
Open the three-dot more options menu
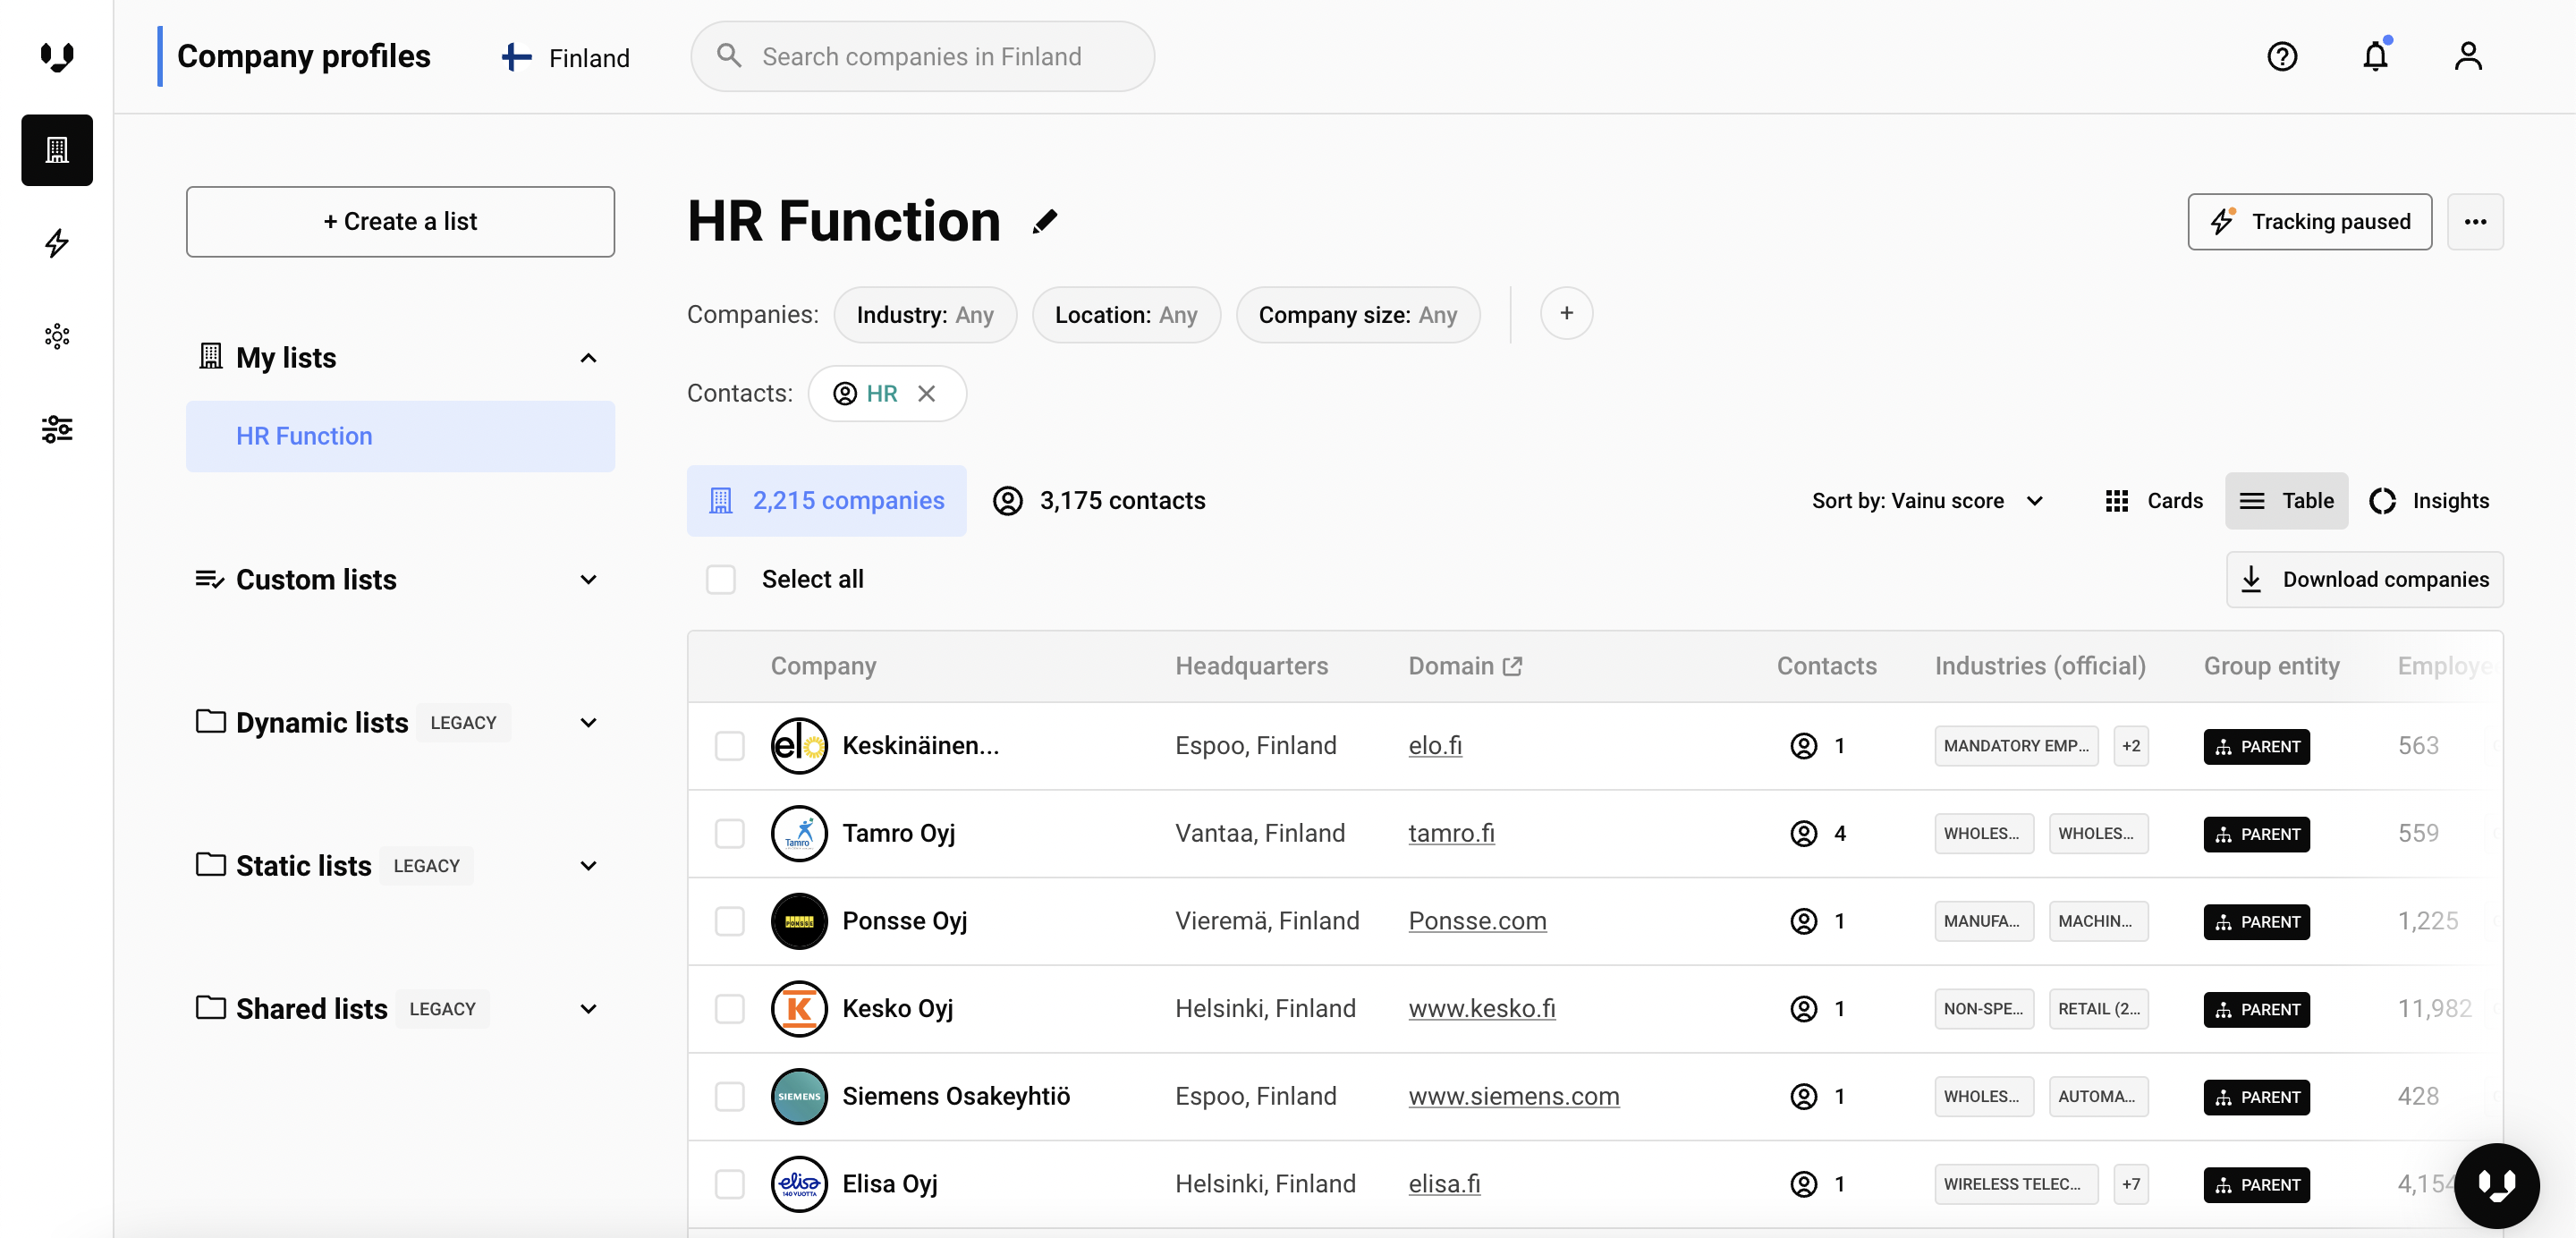point(2474,222)
